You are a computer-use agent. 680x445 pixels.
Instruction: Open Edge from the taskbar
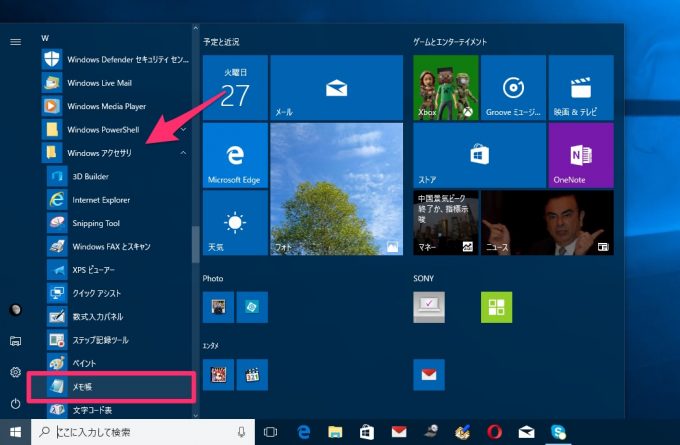pos(304,432)
